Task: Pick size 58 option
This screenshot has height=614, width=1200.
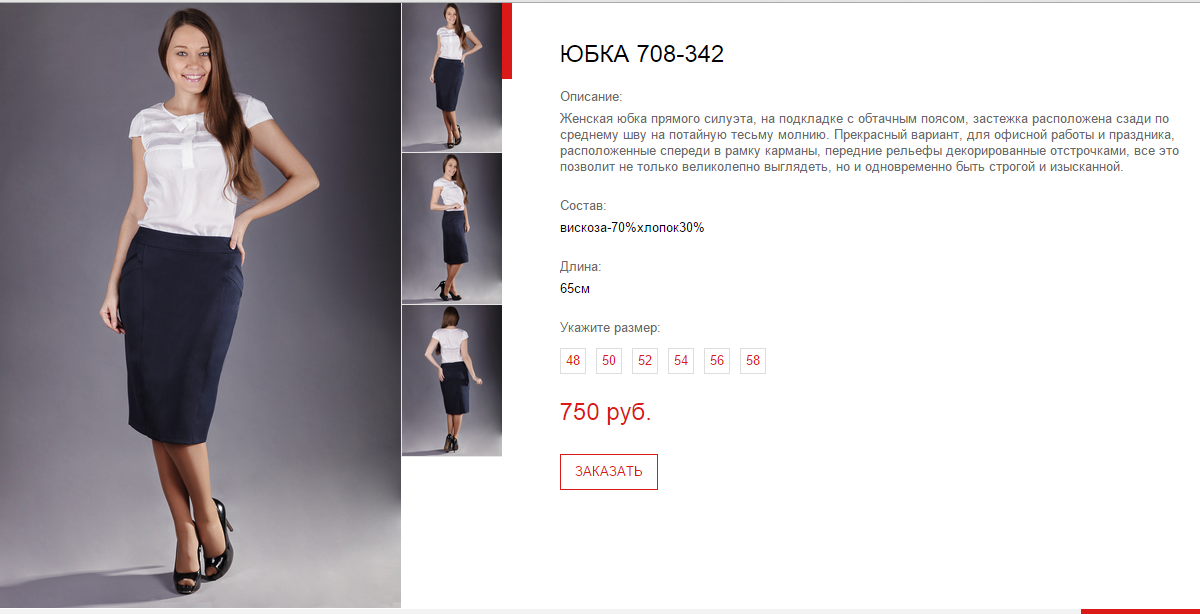Action: (x=753, y=361)
